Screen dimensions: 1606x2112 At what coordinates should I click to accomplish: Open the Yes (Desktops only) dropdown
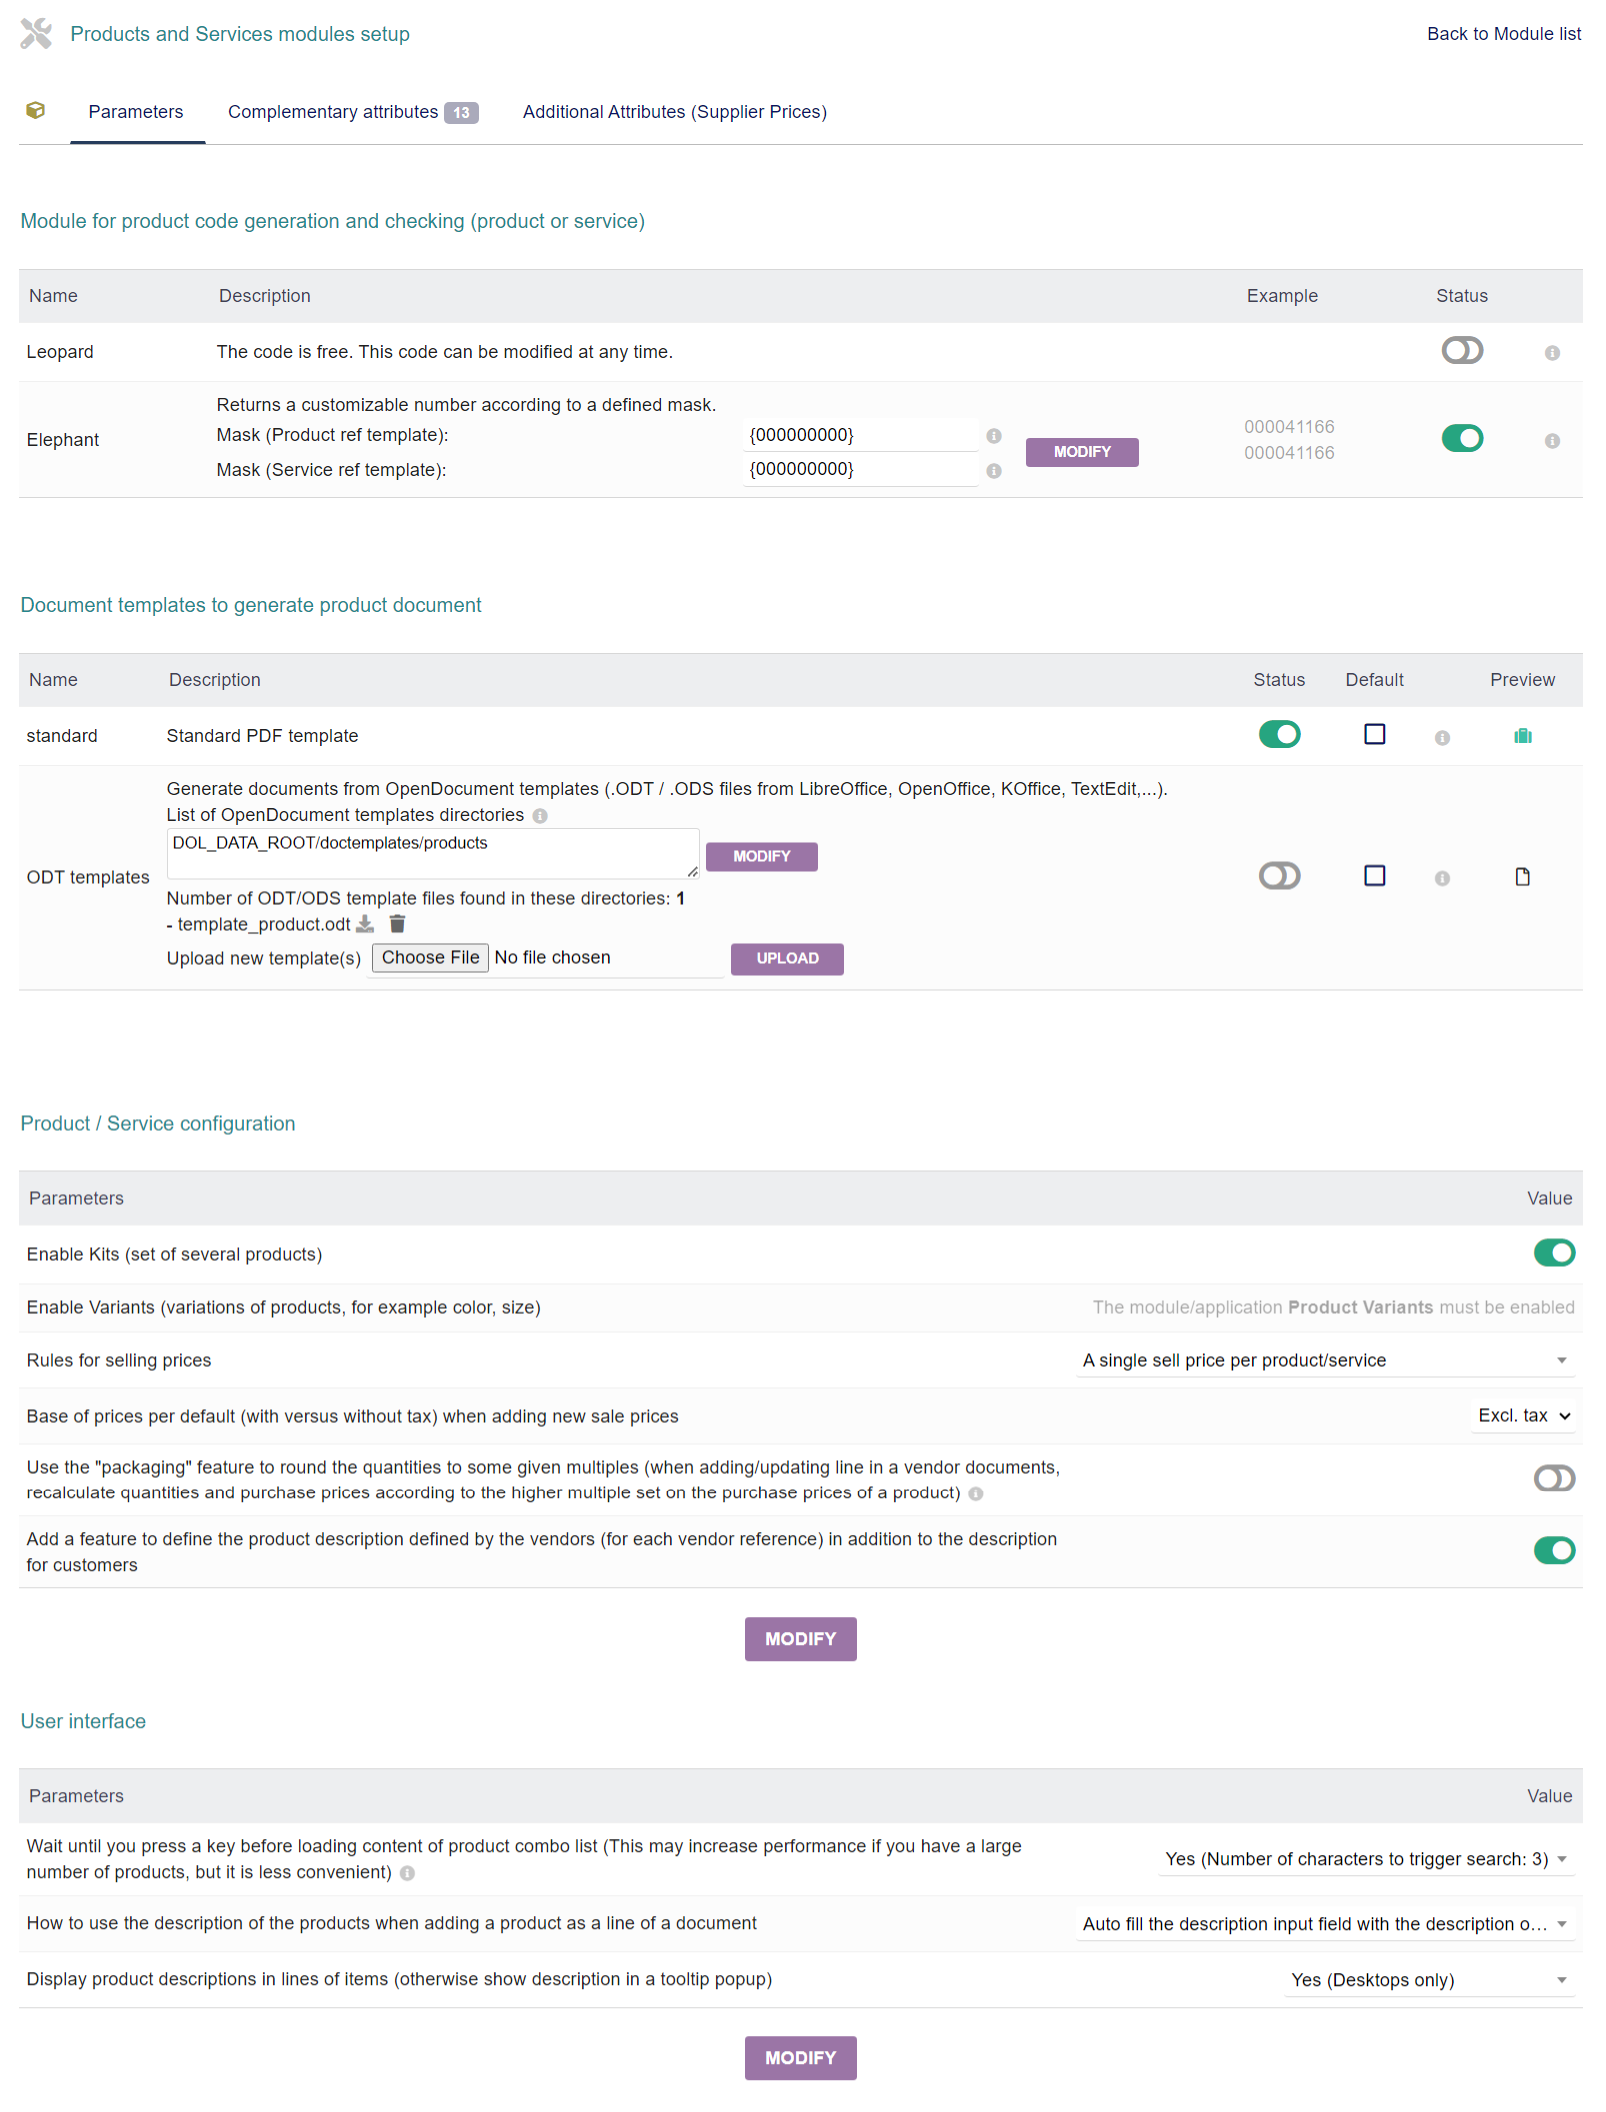click(1428, 1980)
